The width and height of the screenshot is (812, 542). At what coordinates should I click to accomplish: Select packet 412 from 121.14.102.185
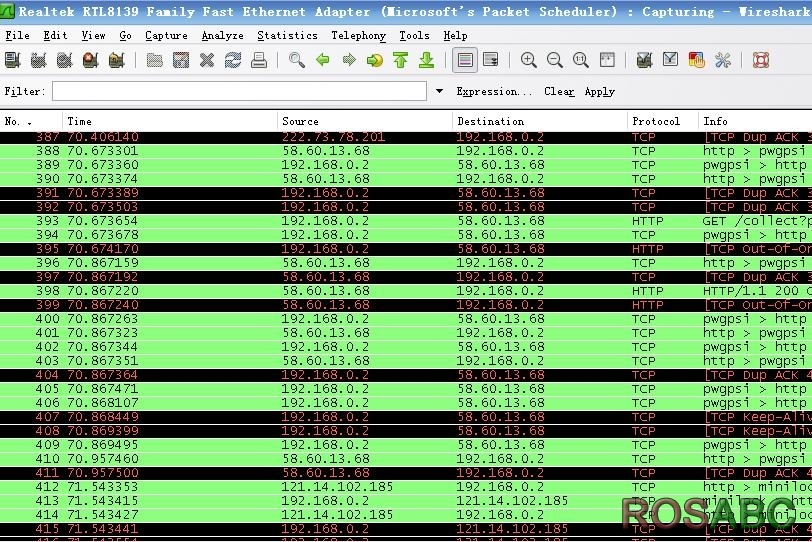pos(406,486)
